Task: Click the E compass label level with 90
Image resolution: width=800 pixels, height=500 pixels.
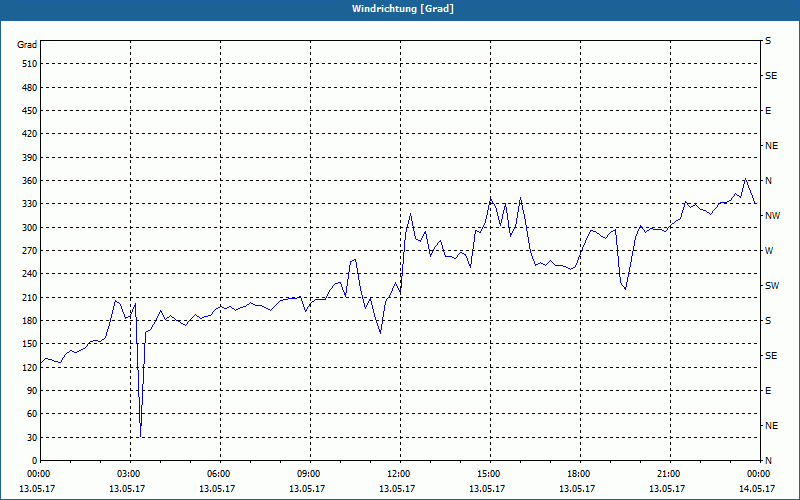Action: (x=768, y=391)
